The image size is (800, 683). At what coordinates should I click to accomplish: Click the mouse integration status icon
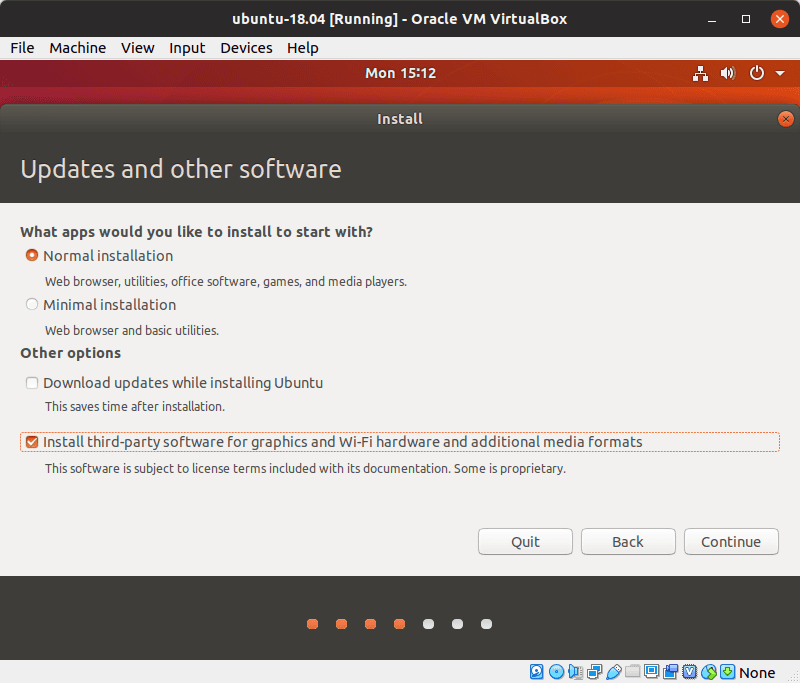click(709, 672)
